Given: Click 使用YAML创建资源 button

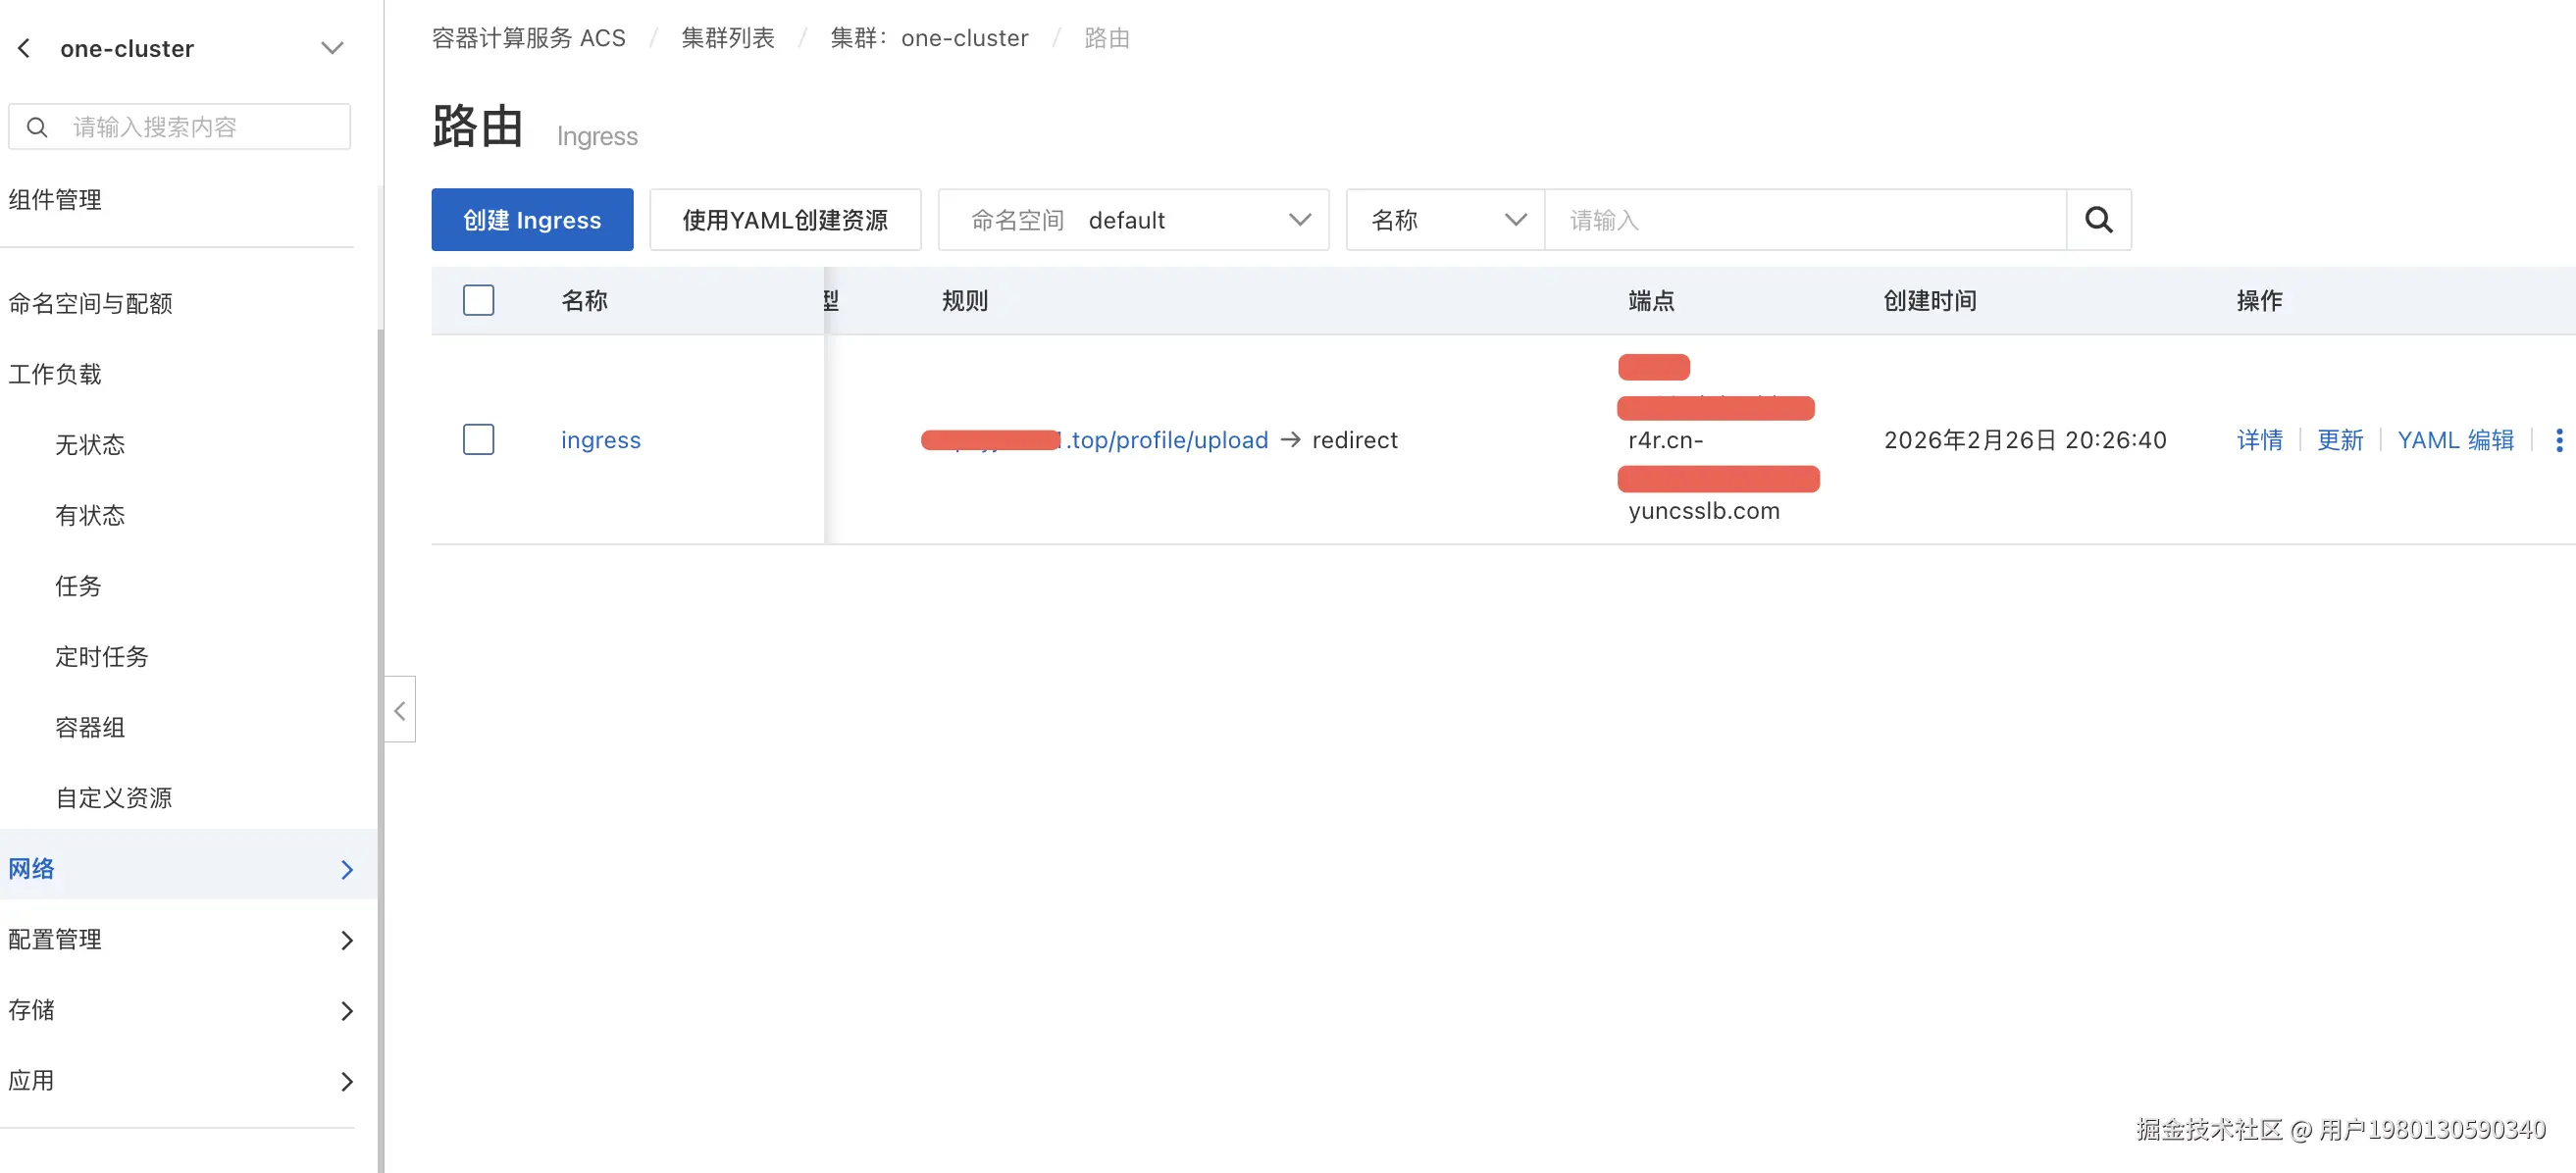Looking at the screenshot, I should (785, 220).
